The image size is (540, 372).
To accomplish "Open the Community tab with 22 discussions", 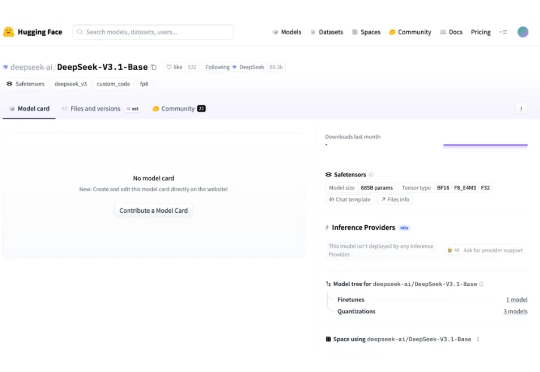I will pos(179,109).
